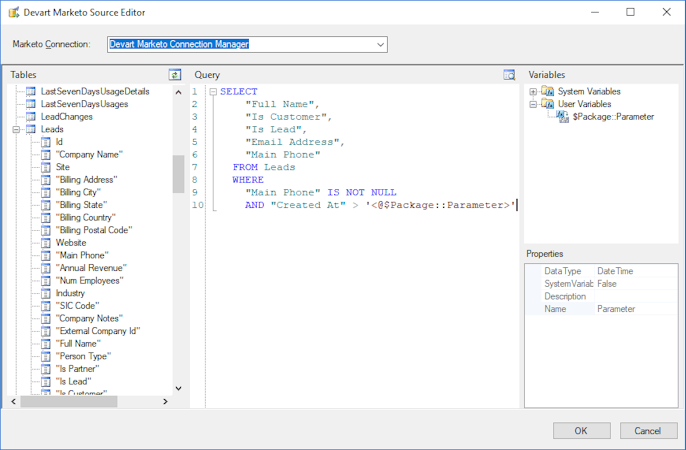
Task: Click the Industry column icon
Action: point(45,293)
